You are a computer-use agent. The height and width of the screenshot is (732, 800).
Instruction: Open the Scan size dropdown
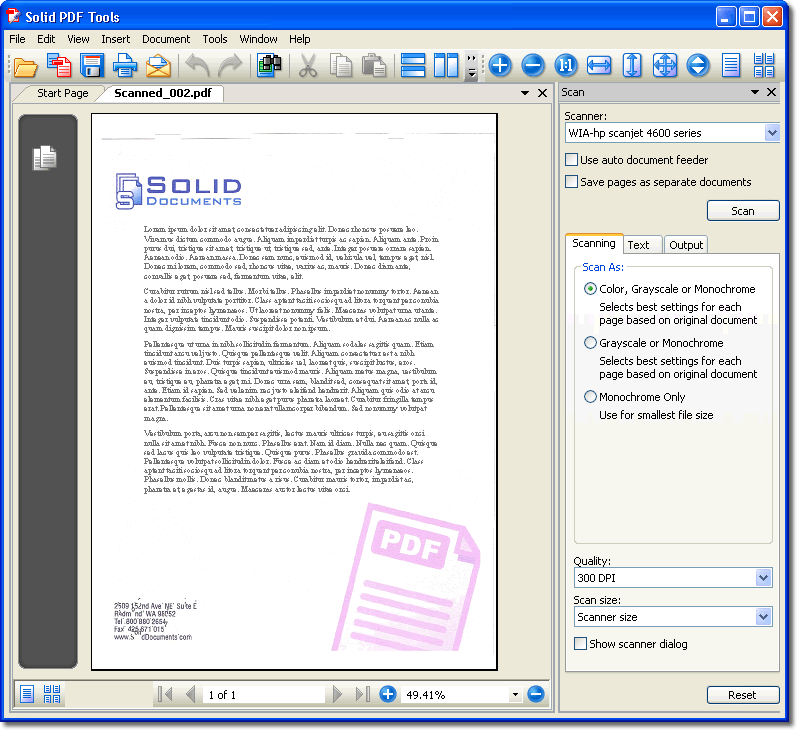click(x=764, y=617)
